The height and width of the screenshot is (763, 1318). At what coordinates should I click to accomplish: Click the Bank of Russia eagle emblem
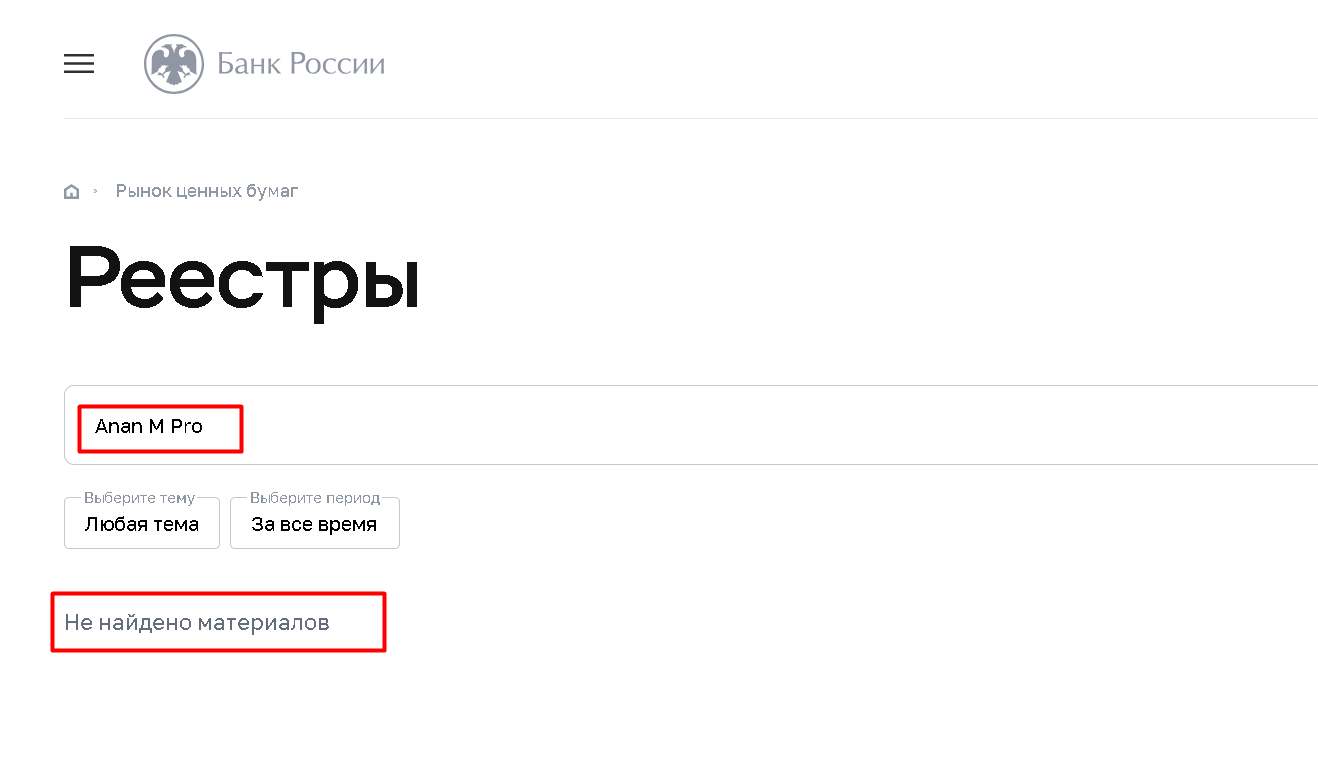(174, 64)
